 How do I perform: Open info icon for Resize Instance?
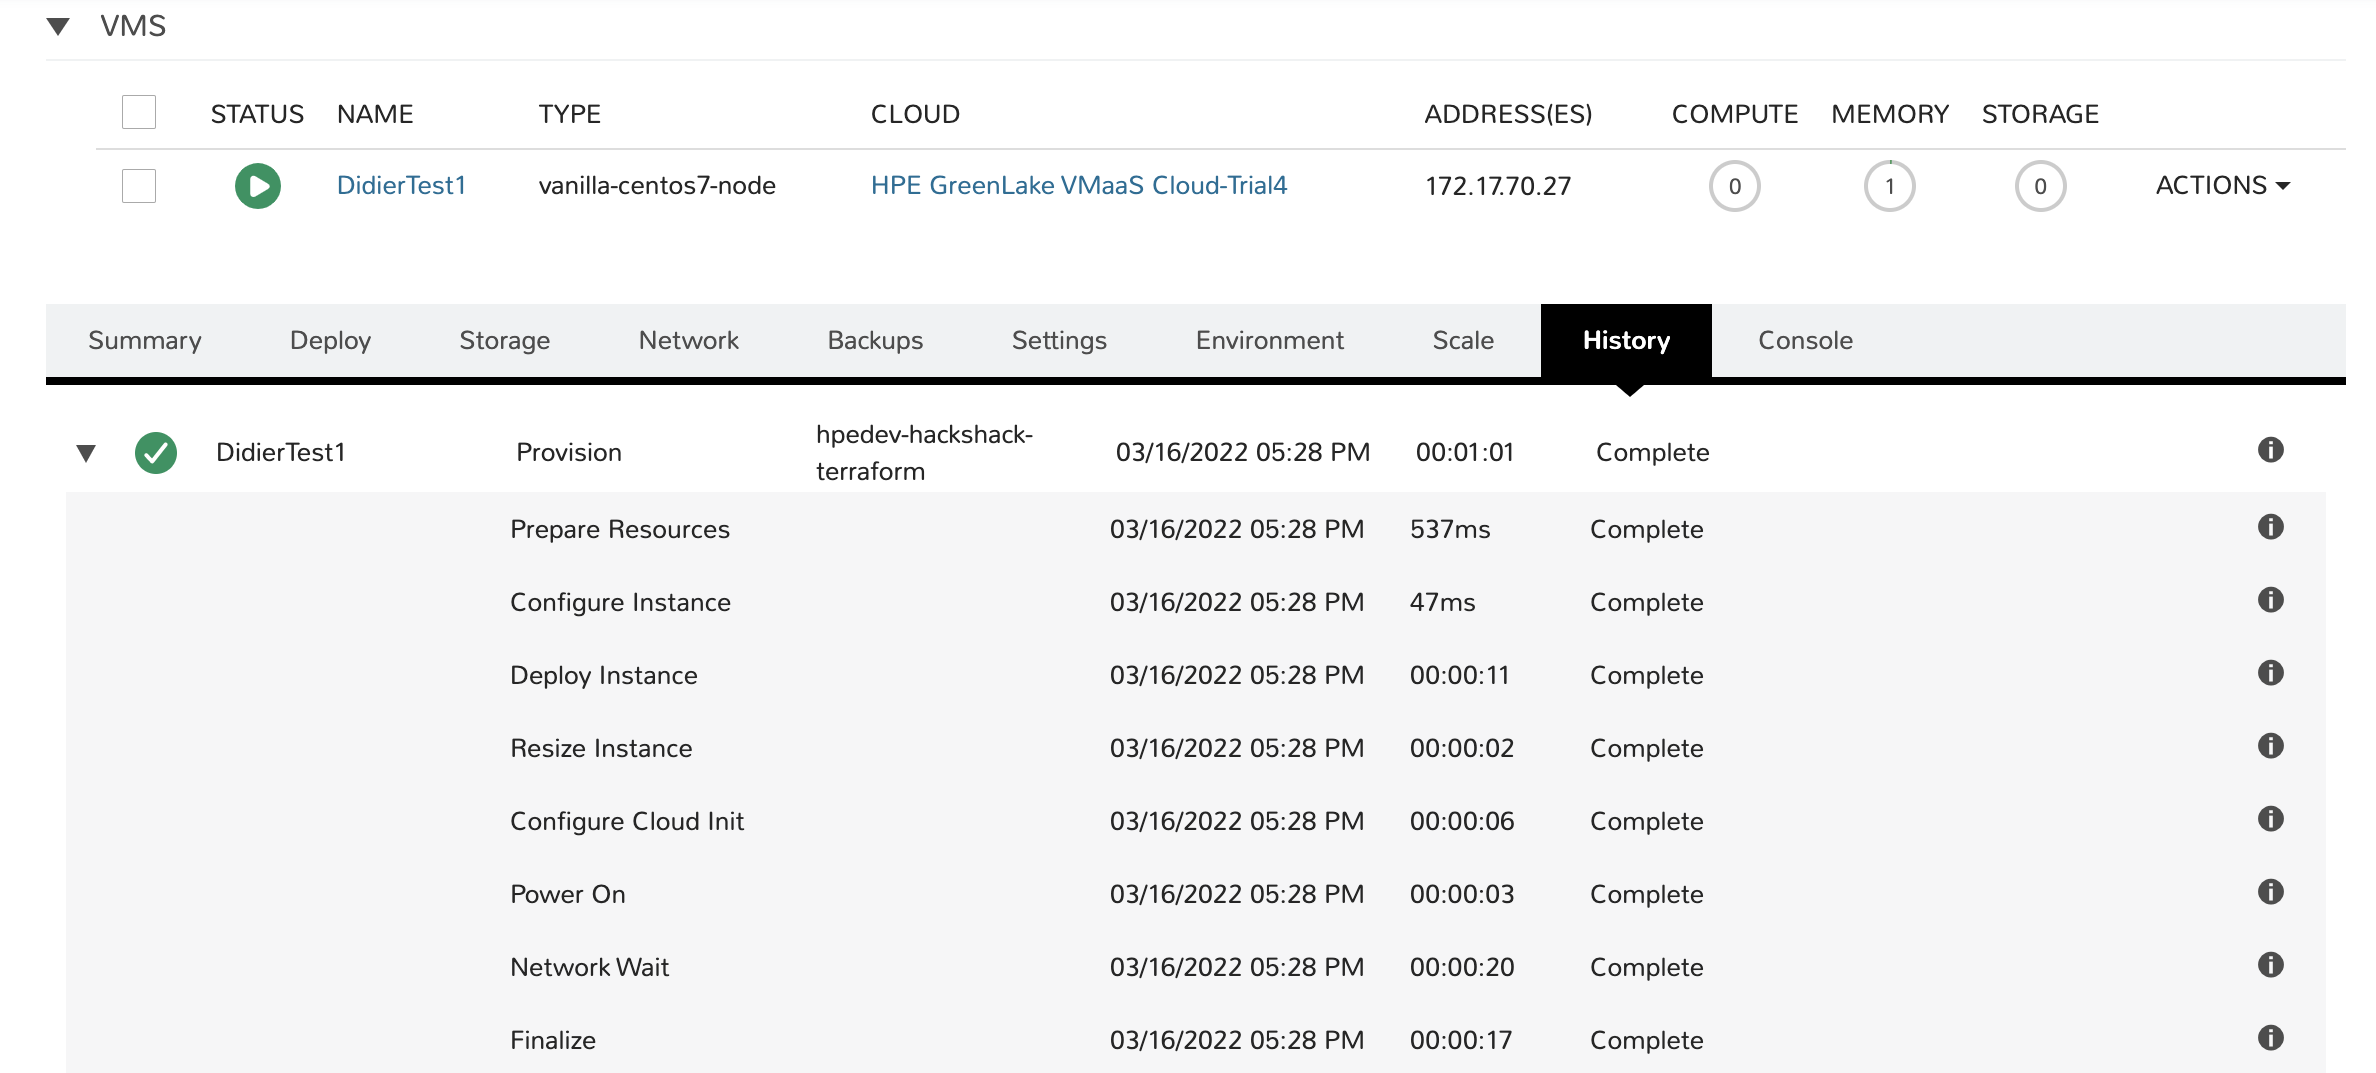tap(2270, 746)
